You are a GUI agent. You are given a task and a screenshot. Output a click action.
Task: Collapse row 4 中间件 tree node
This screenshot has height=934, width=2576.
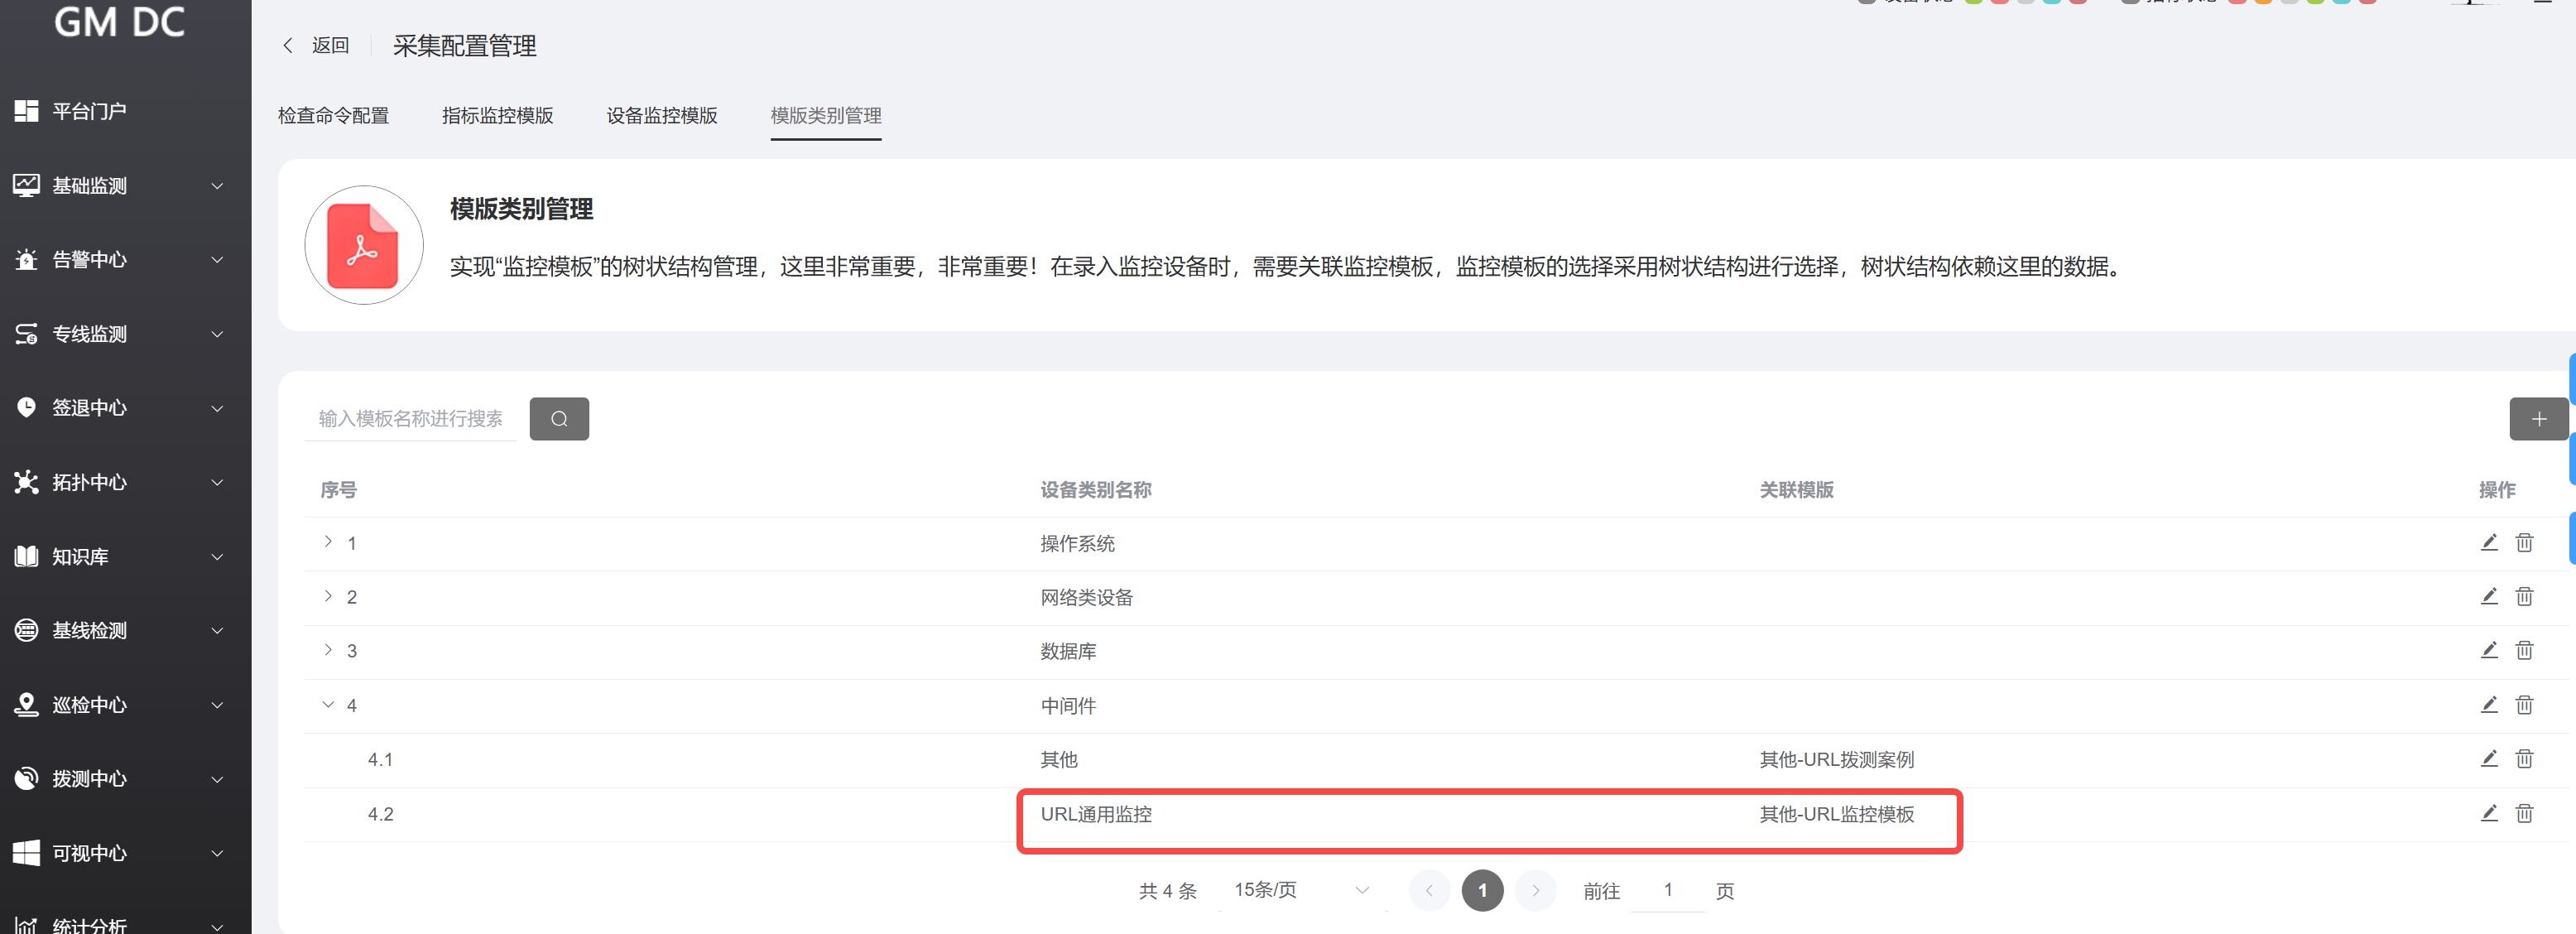click(328, 704)
